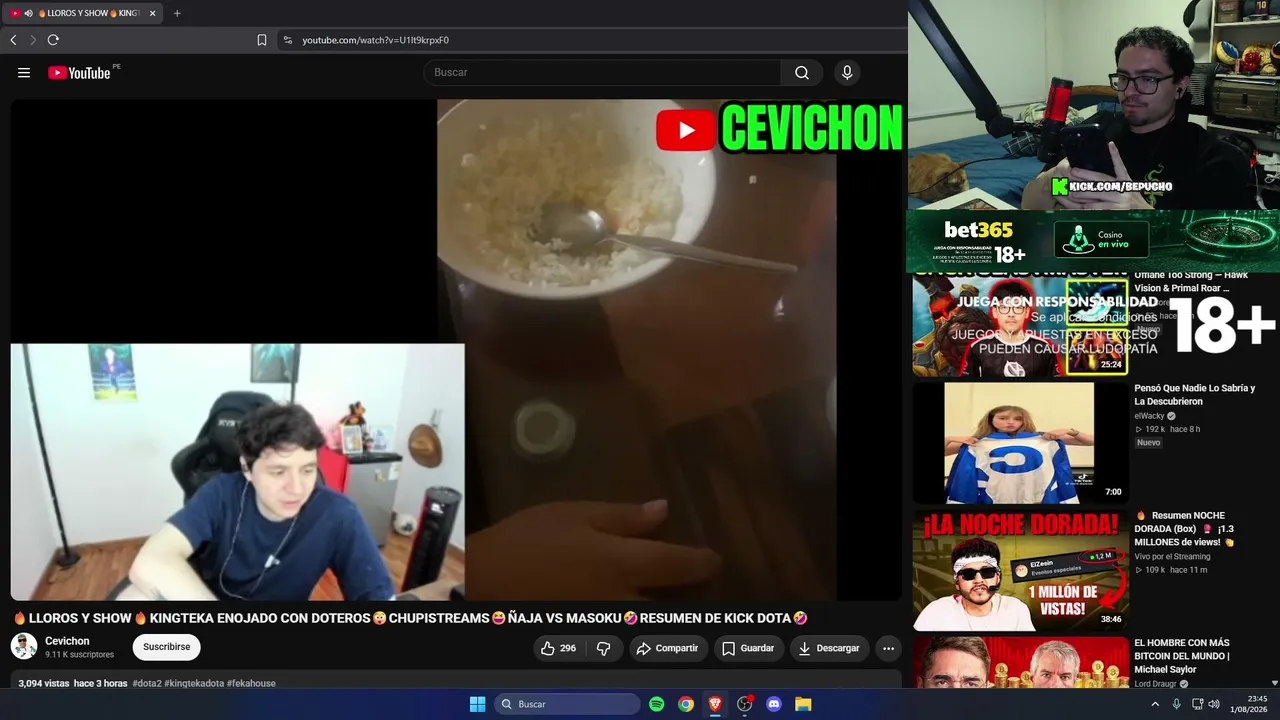Open 'Resumen NOCHE DORADA (Box)' video title
1280x720 pixels.
pos(1185,528)
